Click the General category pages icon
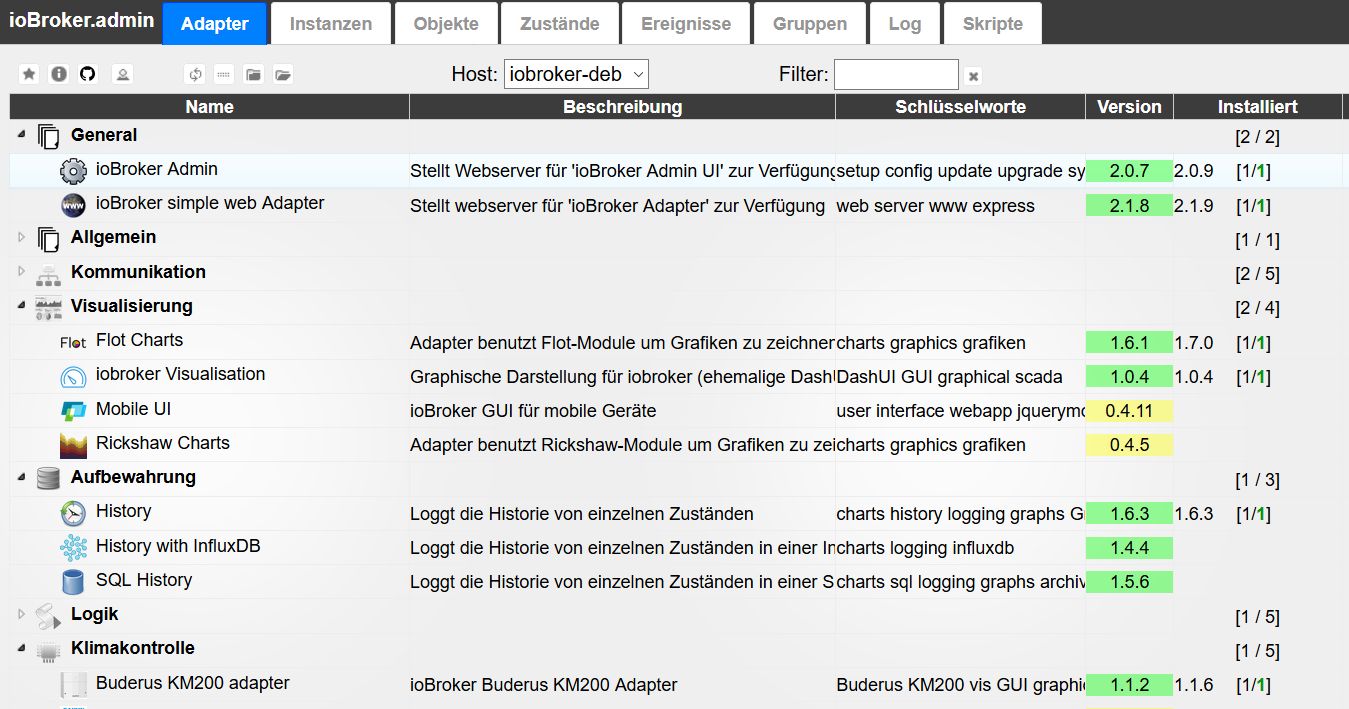The width and height of the screenshot is (1349, 709). tap(49, 136)
